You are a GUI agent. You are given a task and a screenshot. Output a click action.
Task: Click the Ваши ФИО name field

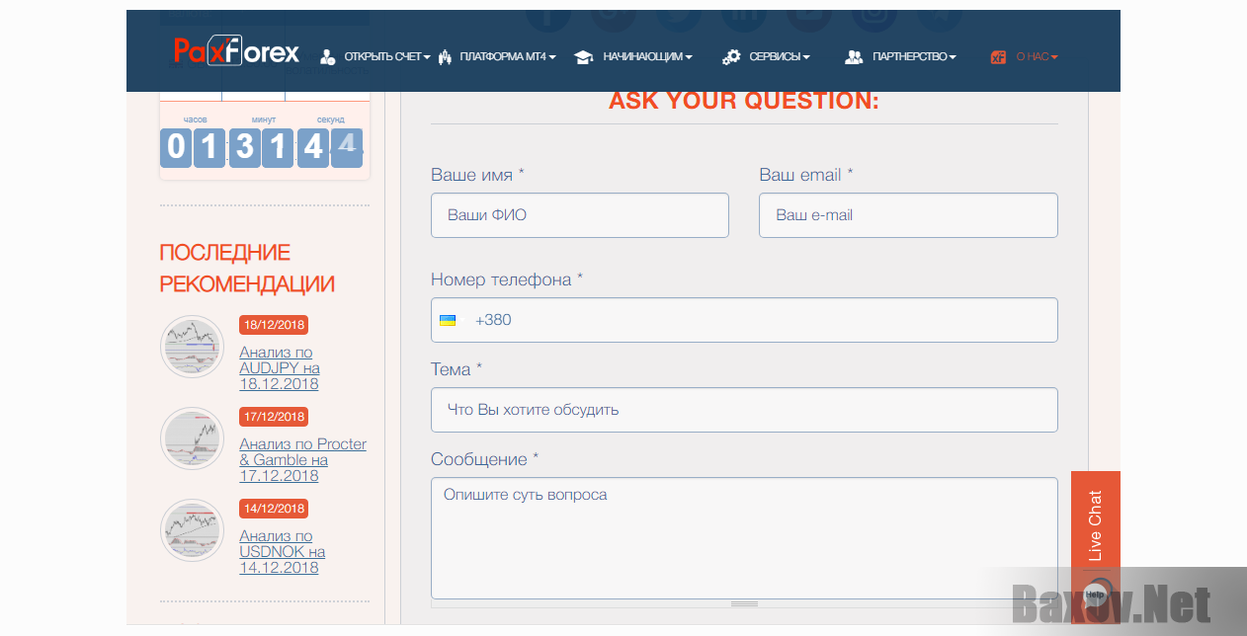580,215
